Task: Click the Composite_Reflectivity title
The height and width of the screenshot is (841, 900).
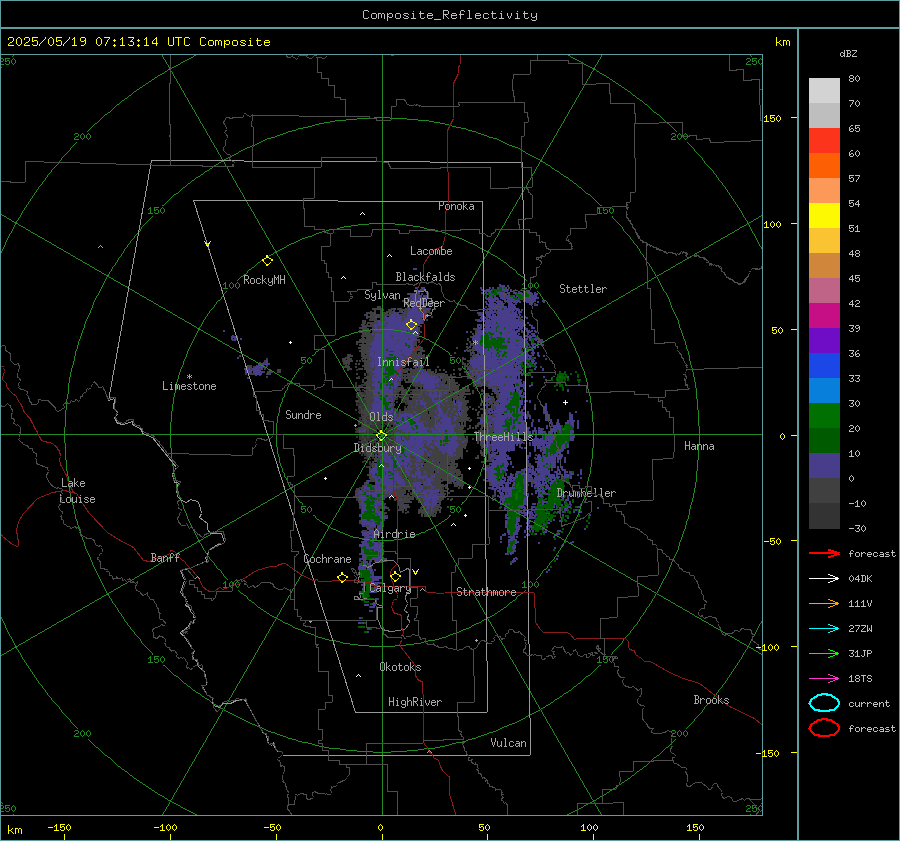Action: [450, 15]
